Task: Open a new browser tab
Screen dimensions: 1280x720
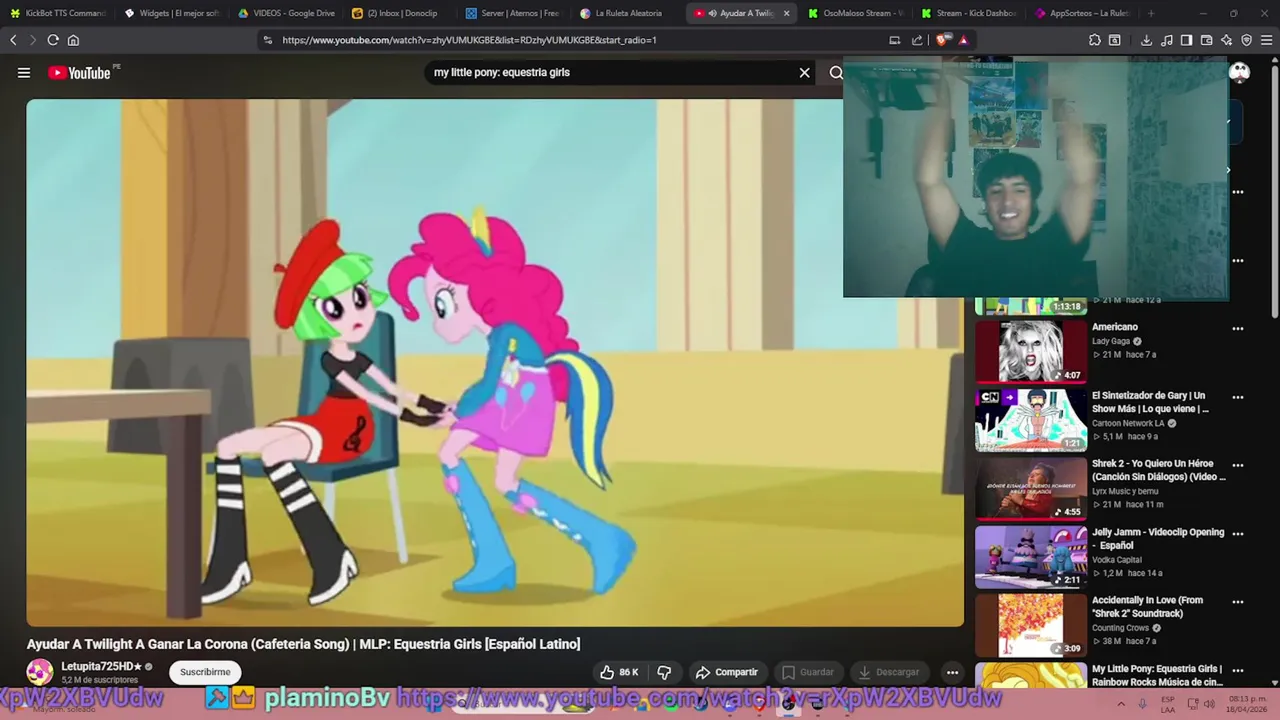Action: (x=1151, y=13)
